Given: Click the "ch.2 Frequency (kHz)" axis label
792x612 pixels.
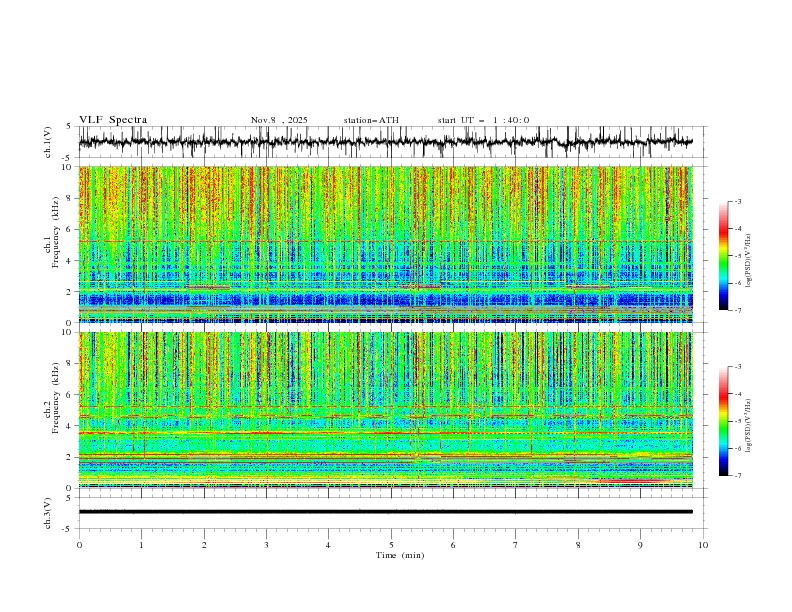Looking at the screenshot, I should coord(52,398).
